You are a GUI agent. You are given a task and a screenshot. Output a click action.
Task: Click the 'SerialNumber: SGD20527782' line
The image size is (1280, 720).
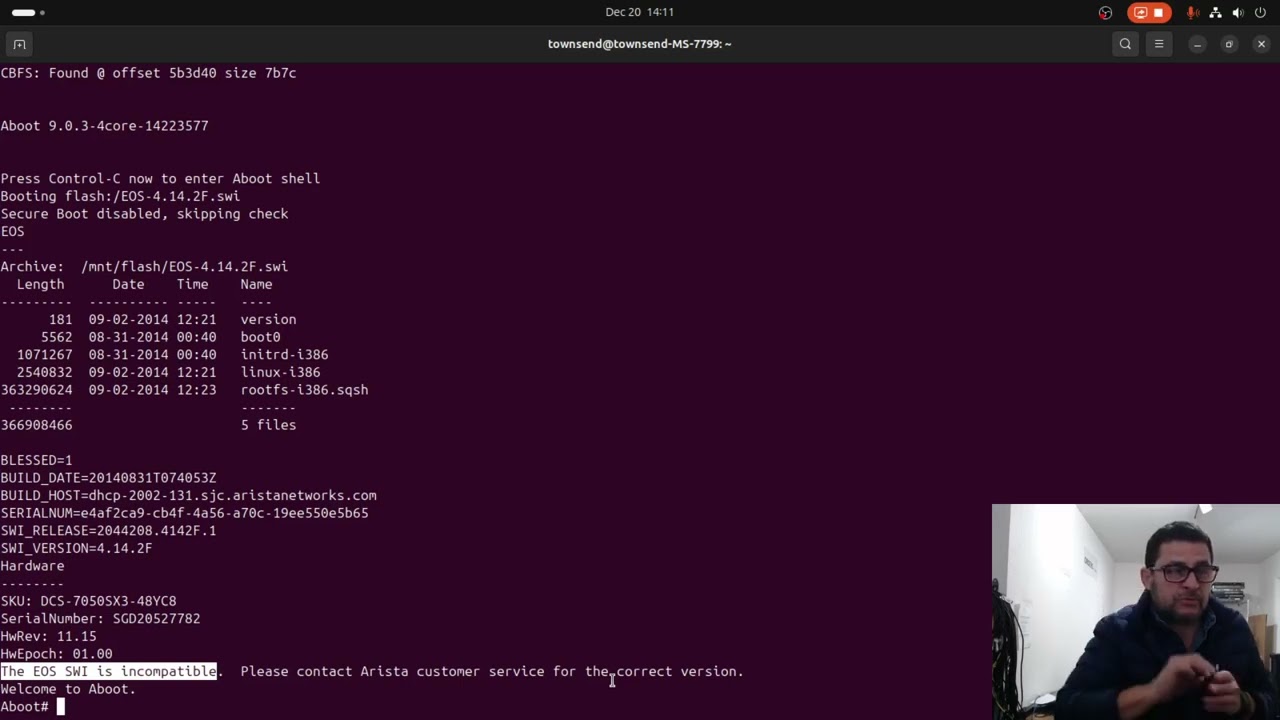click(100, 619)
